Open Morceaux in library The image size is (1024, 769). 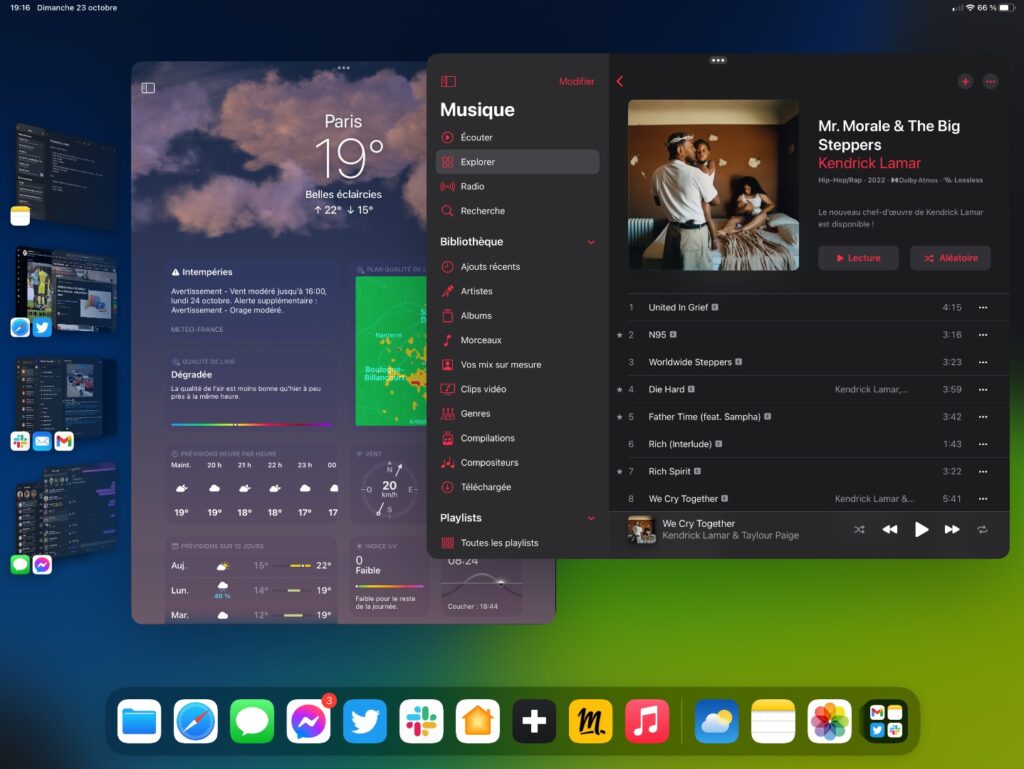tap(517, 340)
